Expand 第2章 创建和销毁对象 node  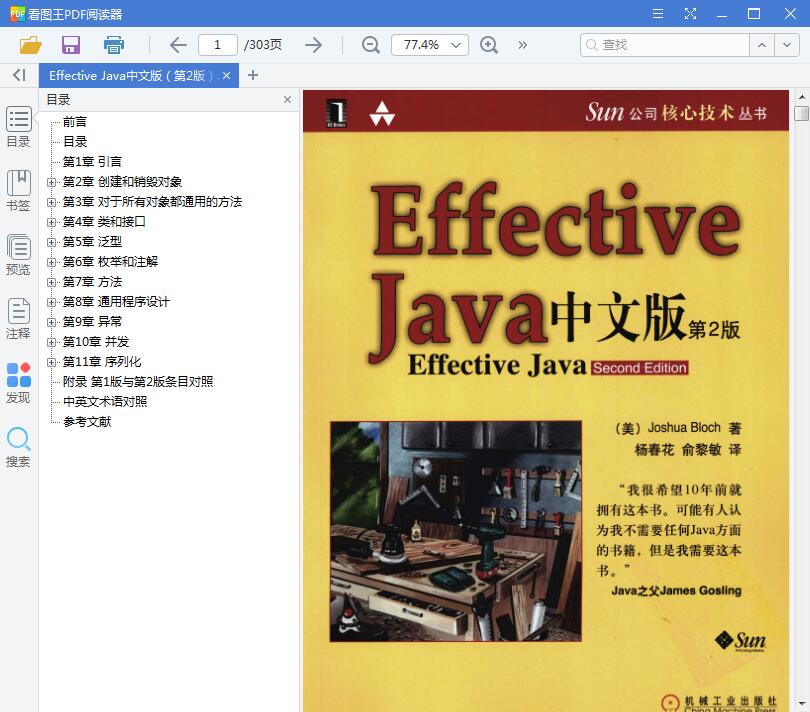[x=51, y=182]
